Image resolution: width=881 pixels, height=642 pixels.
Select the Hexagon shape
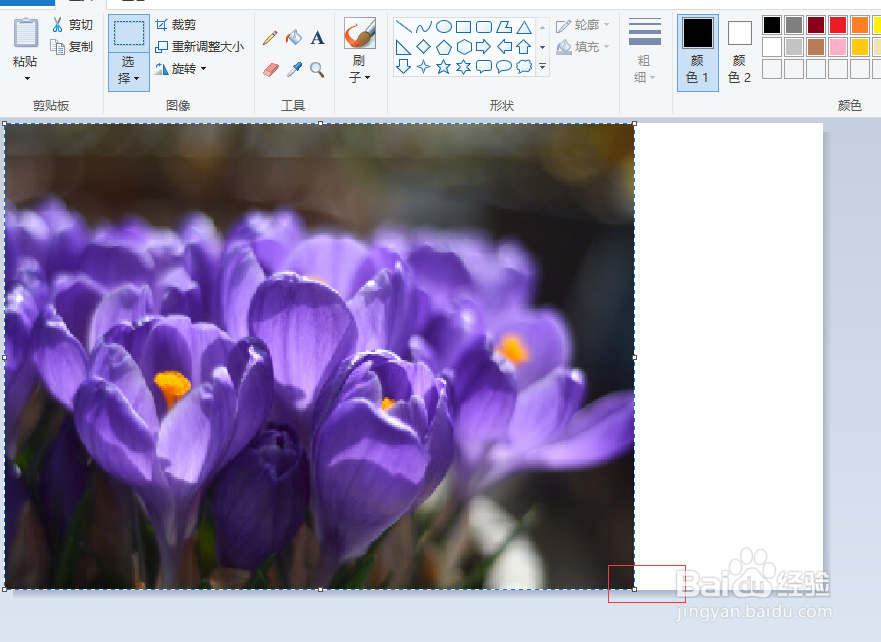point(464,47)
